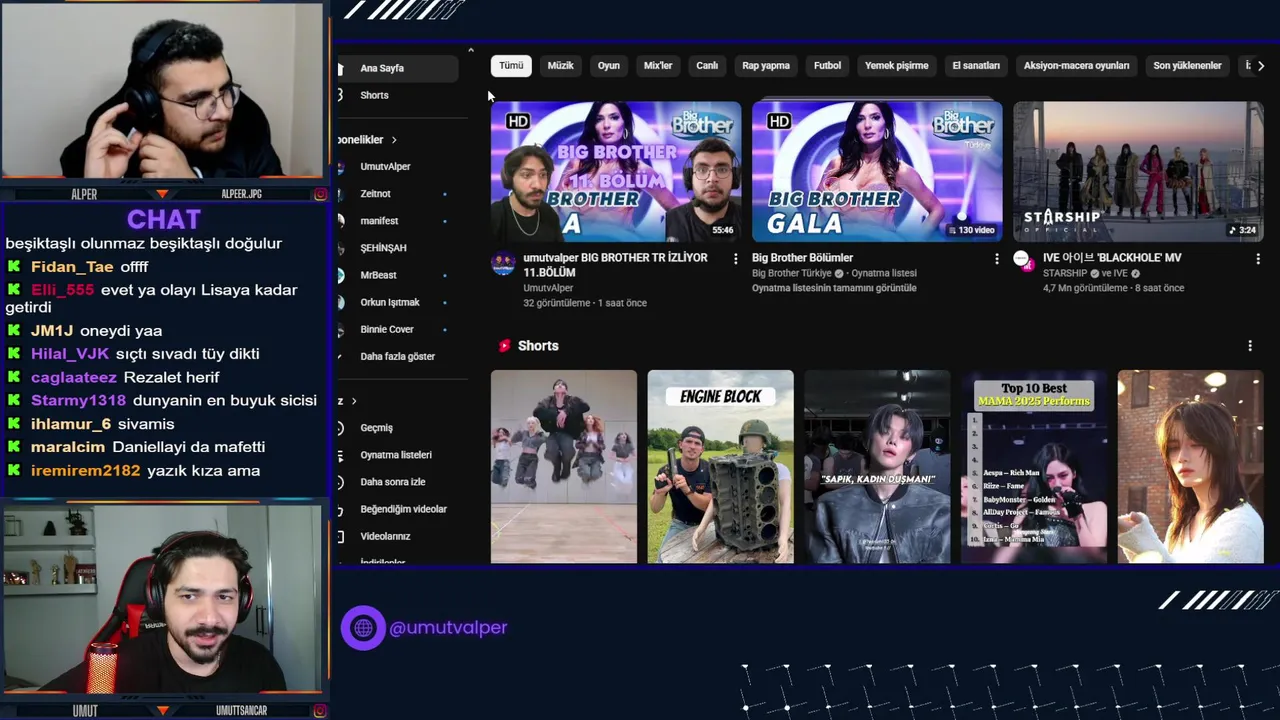The image size is (1280, 720).
Task: Click chat username Starmy1318
Action: click(79, 400)
